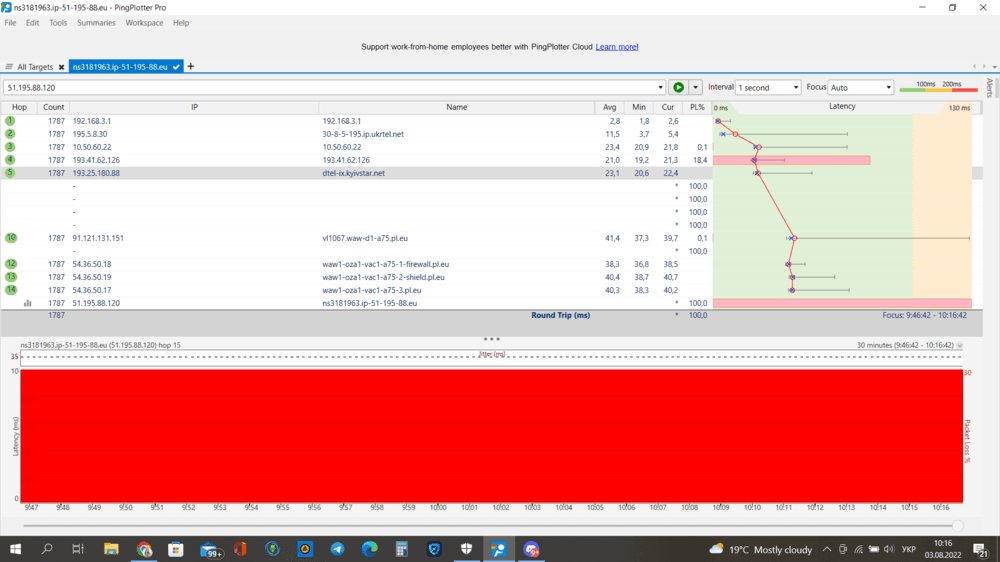Click the hop 1 green circle
This screenshot has height=562, width=1000.
10,121
